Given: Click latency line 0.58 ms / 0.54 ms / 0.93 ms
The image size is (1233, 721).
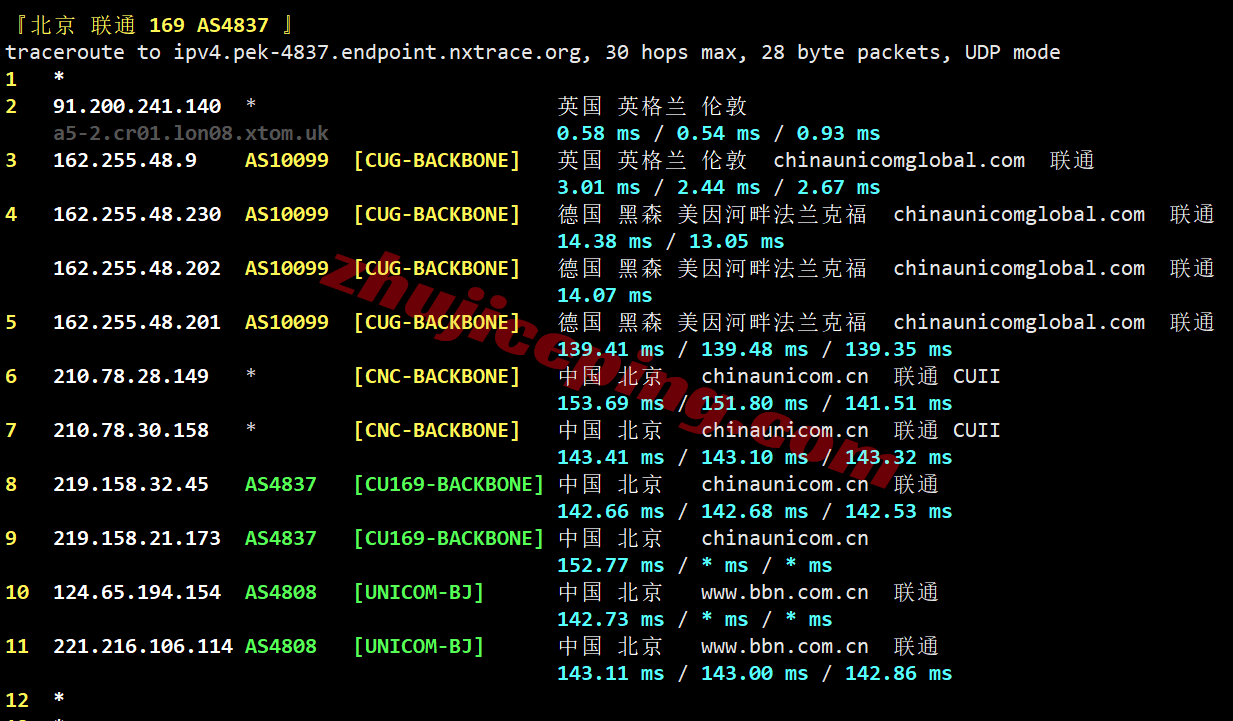Looking at the screenshot, I should (x=719, y=133).
